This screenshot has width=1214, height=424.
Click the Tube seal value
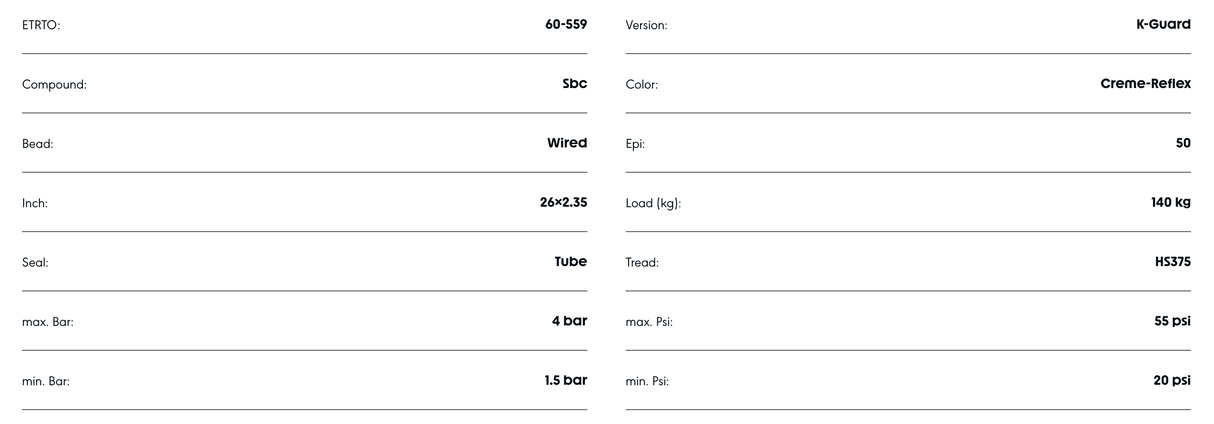570,262
